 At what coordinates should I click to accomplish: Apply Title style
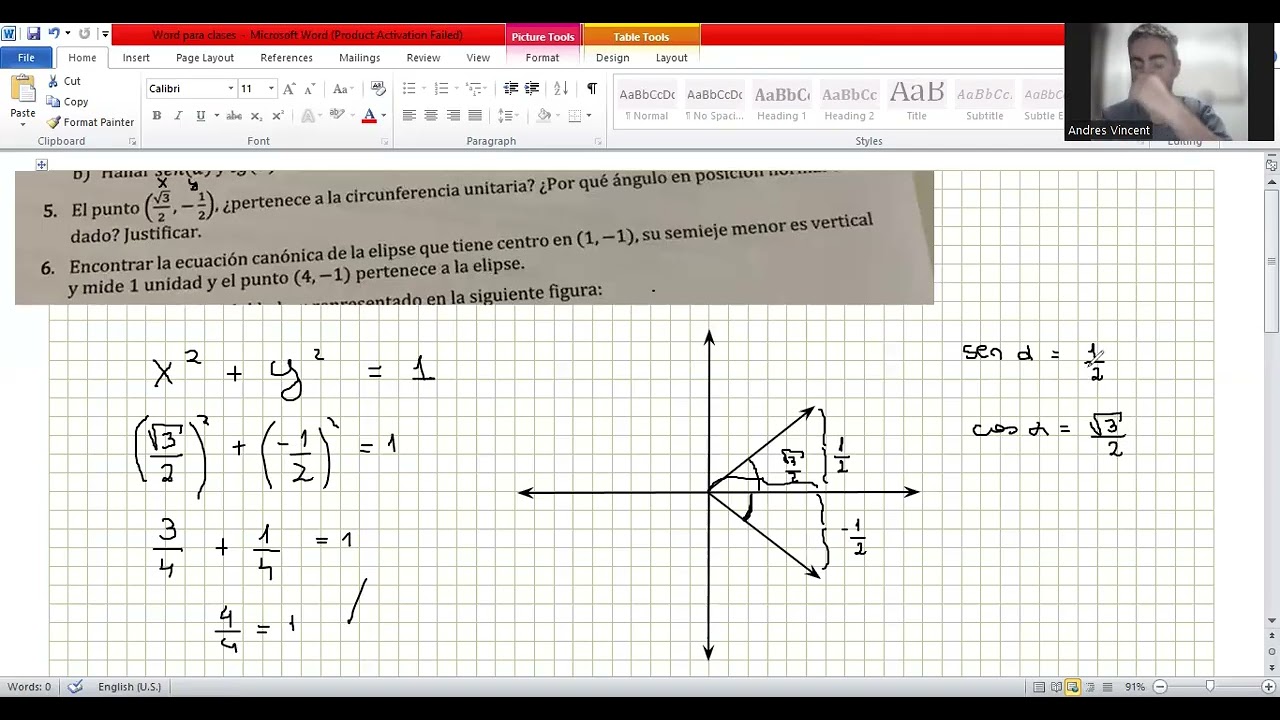tap(916, 103)
